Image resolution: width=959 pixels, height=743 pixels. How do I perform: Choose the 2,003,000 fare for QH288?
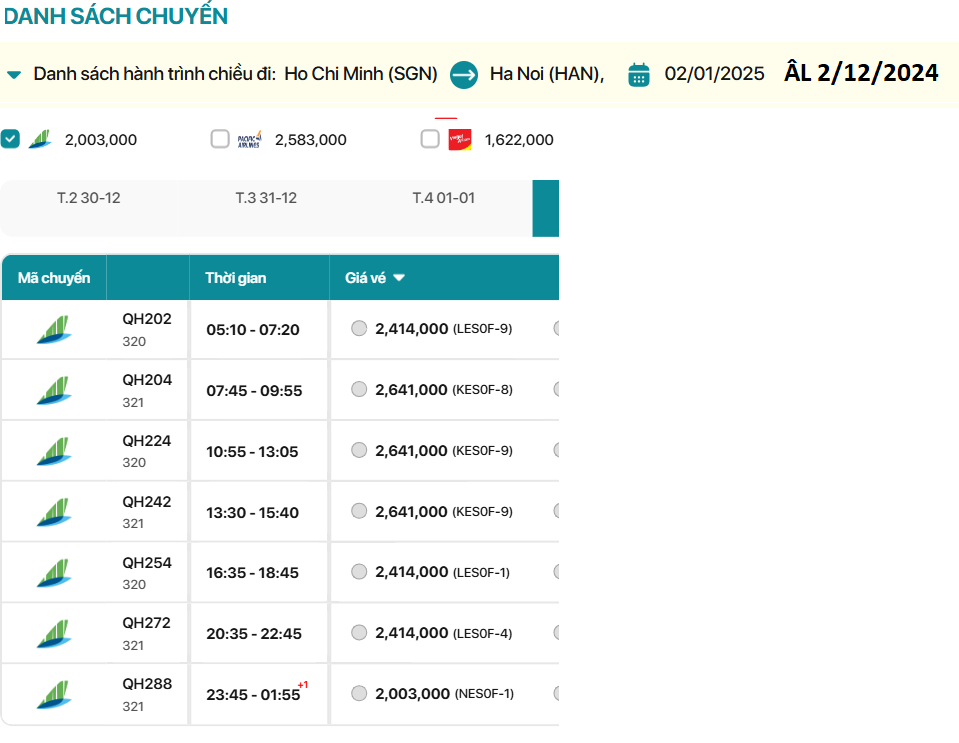(359, 693)
